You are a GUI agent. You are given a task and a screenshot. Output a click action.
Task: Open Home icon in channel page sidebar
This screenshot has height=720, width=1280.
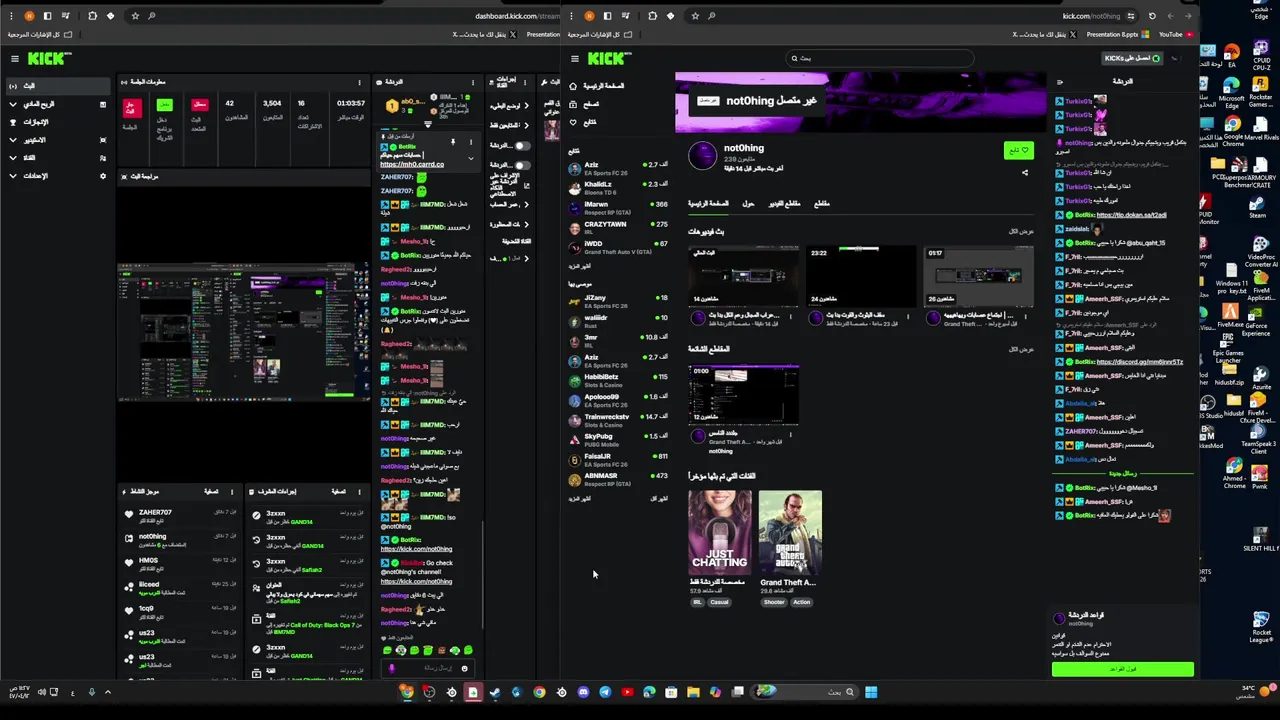click(573, 86)
